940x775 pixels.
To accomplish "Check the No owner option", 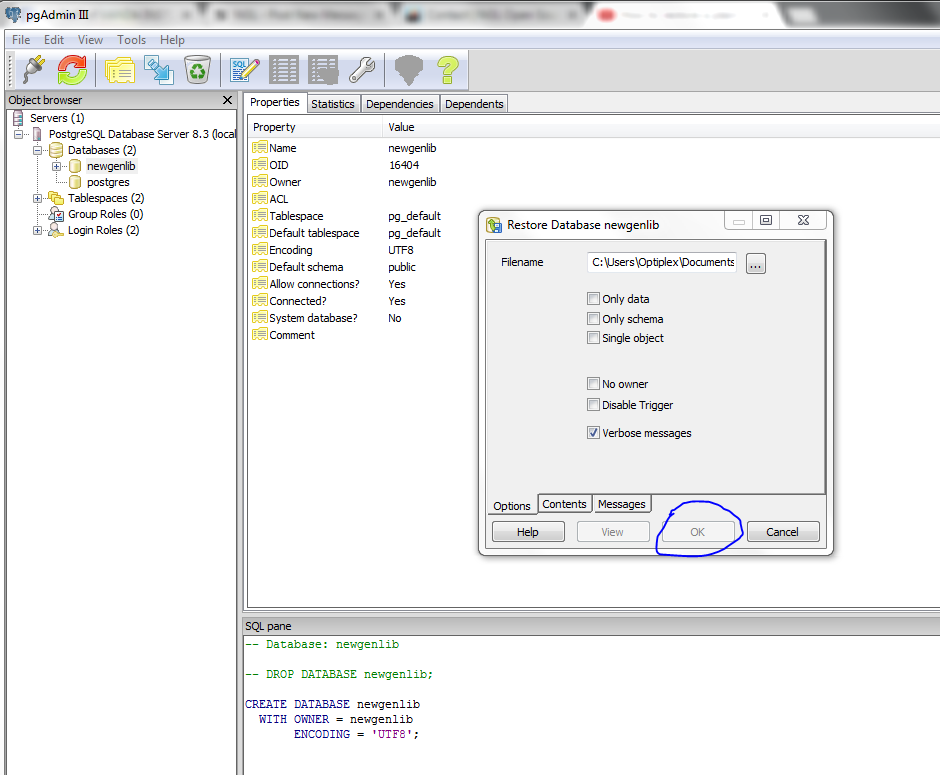I will click(x=594, y=384).
